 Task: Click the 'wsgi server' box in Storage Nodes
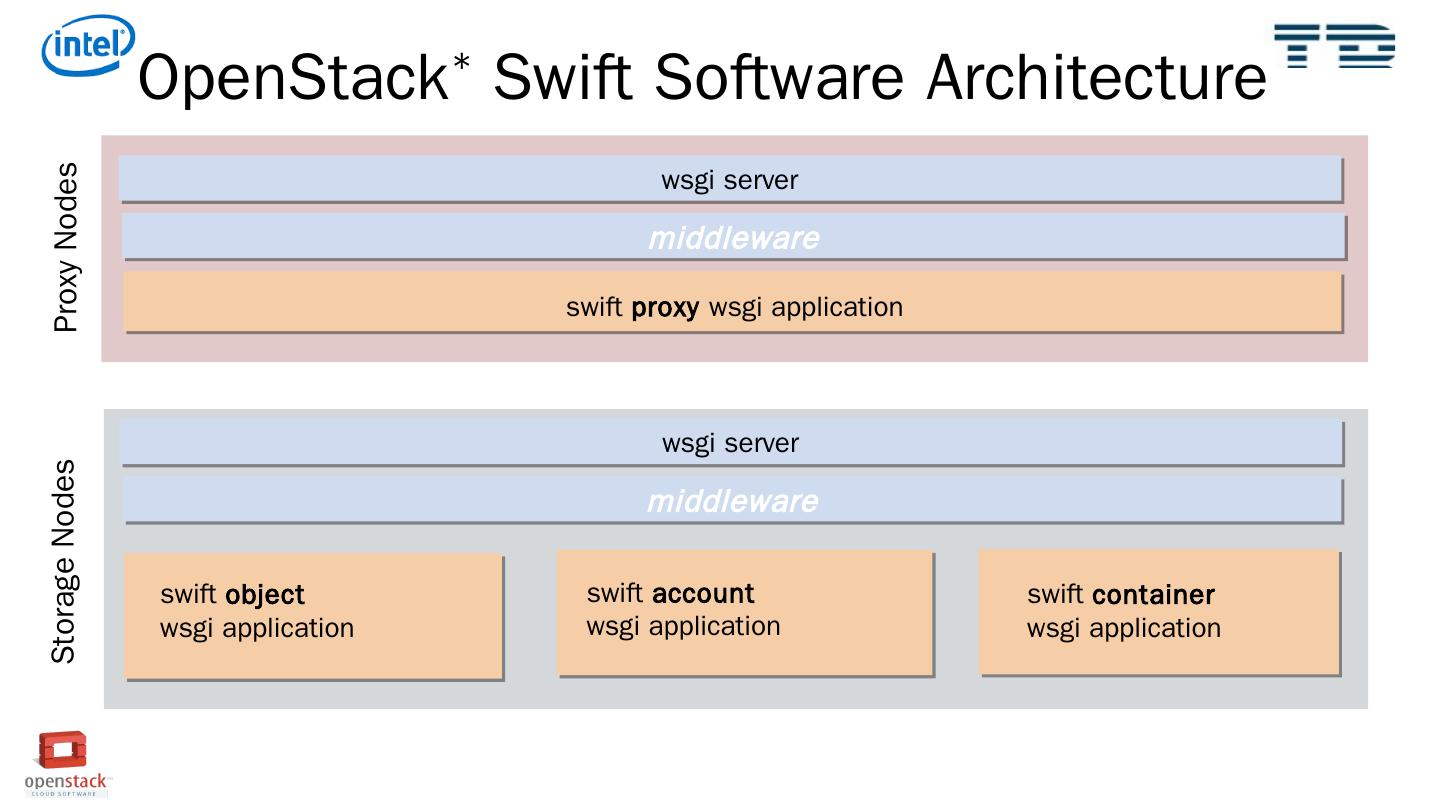tap(732, 443)
